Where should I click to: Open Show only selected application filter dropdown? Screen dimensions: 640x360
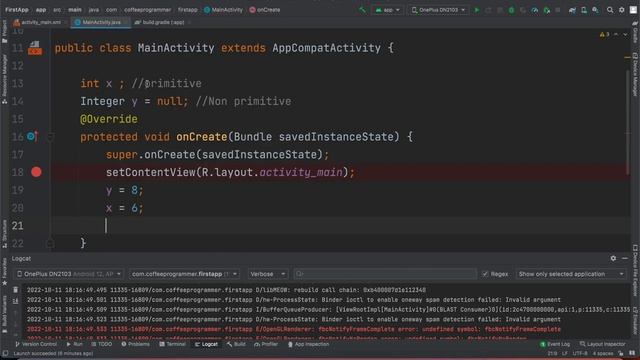tap(571, 274)
